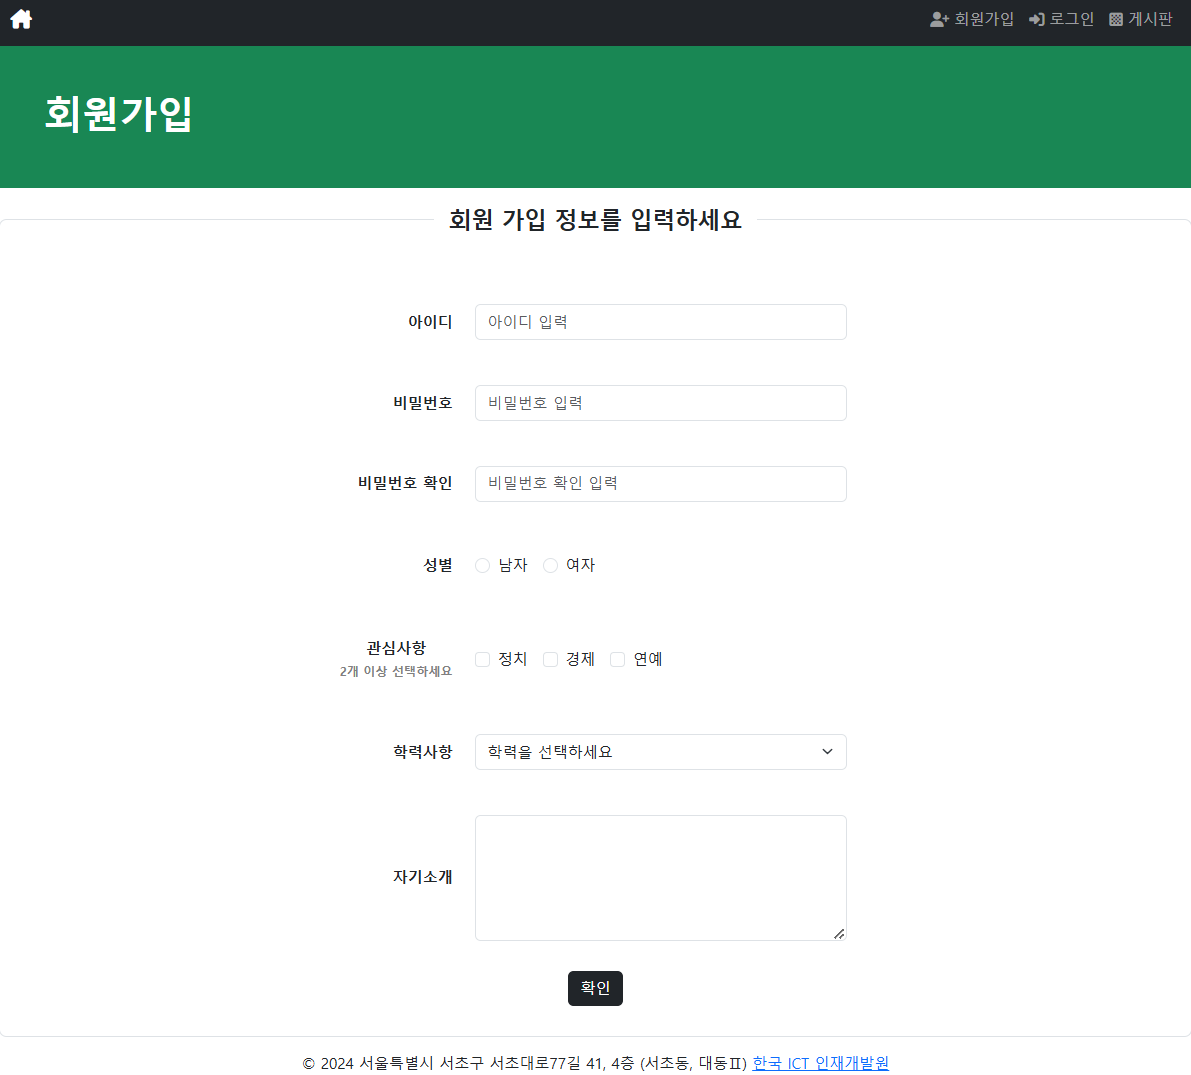Click the board grid icon beside 게시판
This screenshot has width=1191, height=1075.
(x=1116, y=19)
